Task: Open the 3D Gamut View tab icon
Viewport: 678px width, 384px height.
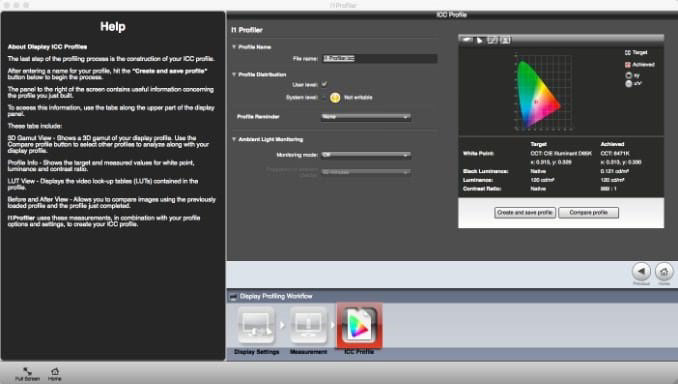Action: point(467,40)
